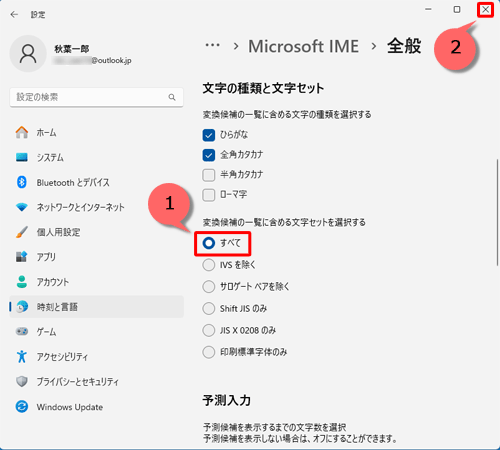
Task: Click the アクセシビリティ figure icon
Action: pos(22,357)
